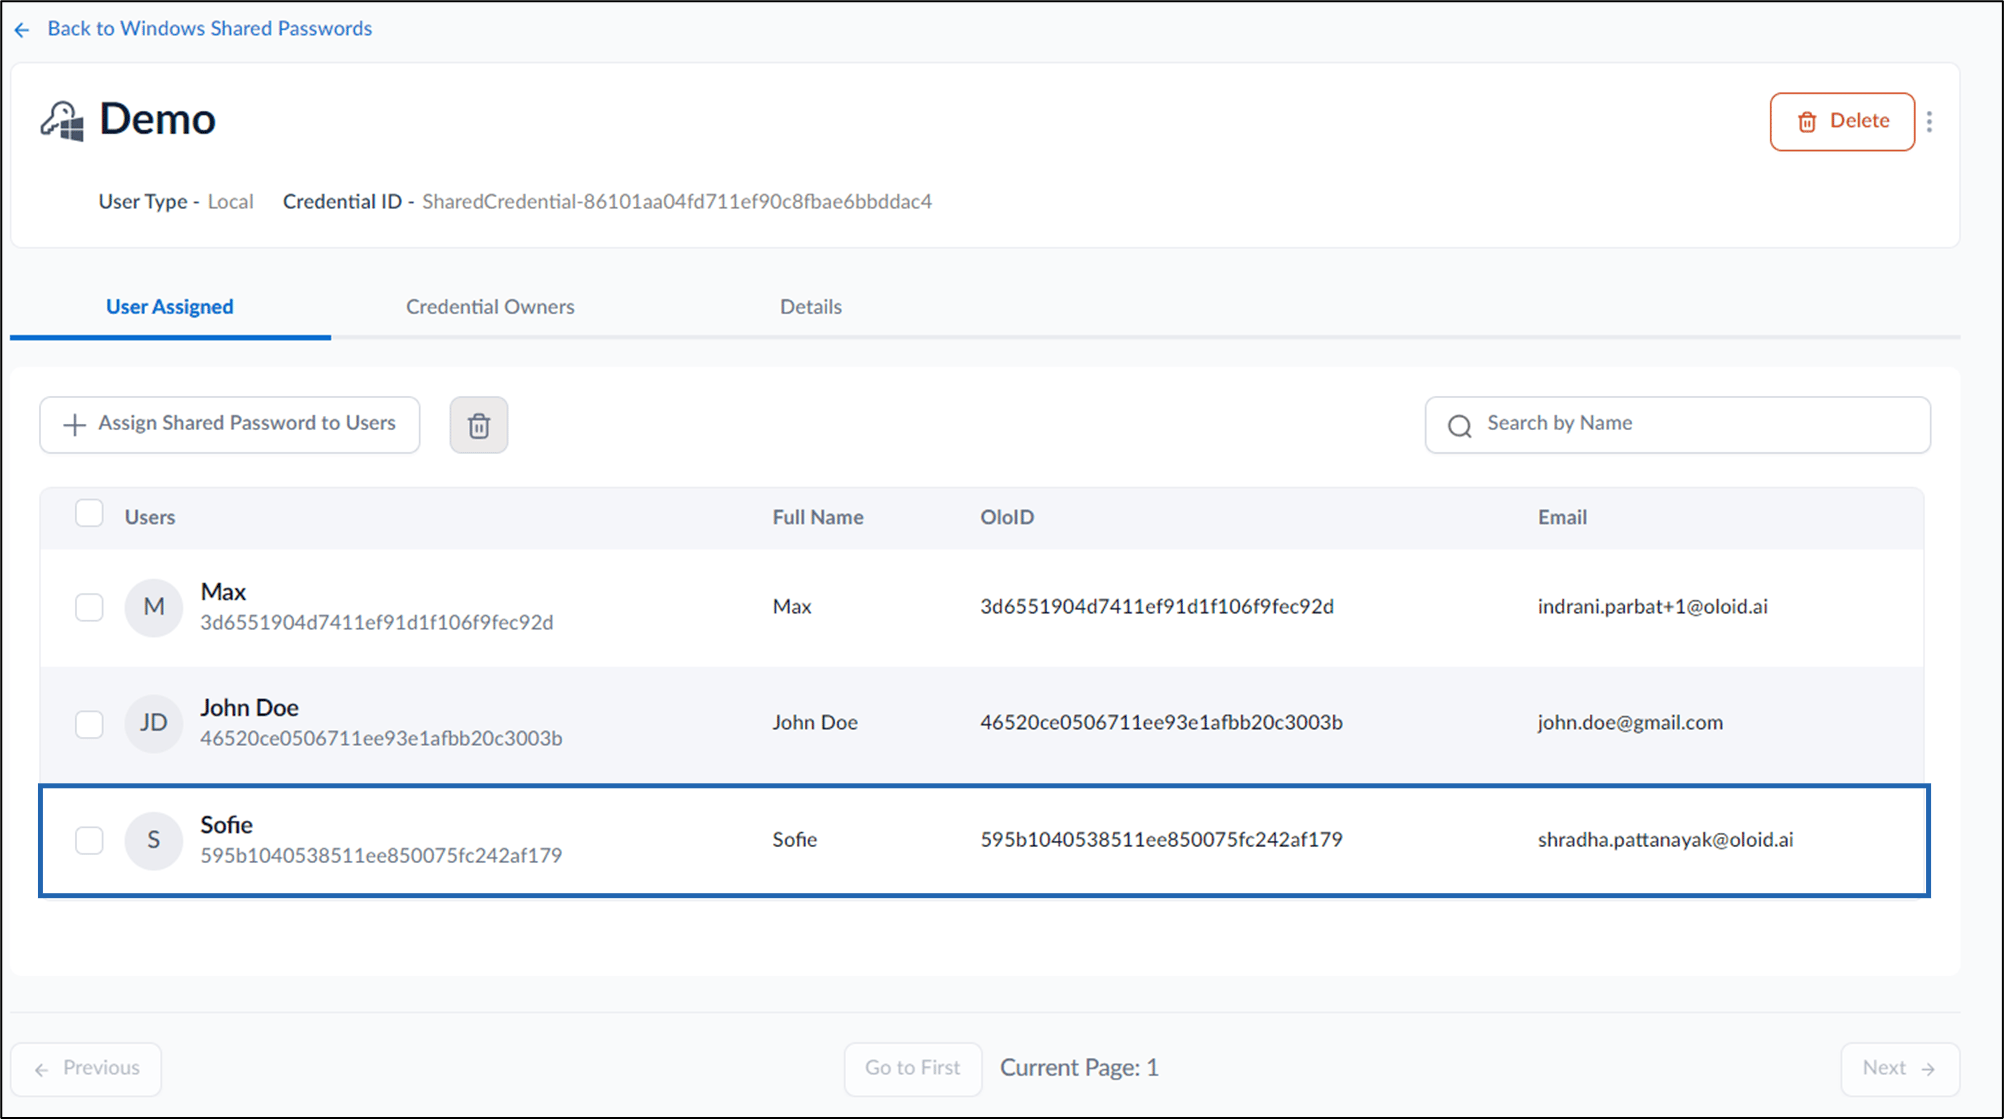Click the Windows credential key icon beside Demo
The height and width of the screenshot is (1119, 2004).
click(62, 121)
